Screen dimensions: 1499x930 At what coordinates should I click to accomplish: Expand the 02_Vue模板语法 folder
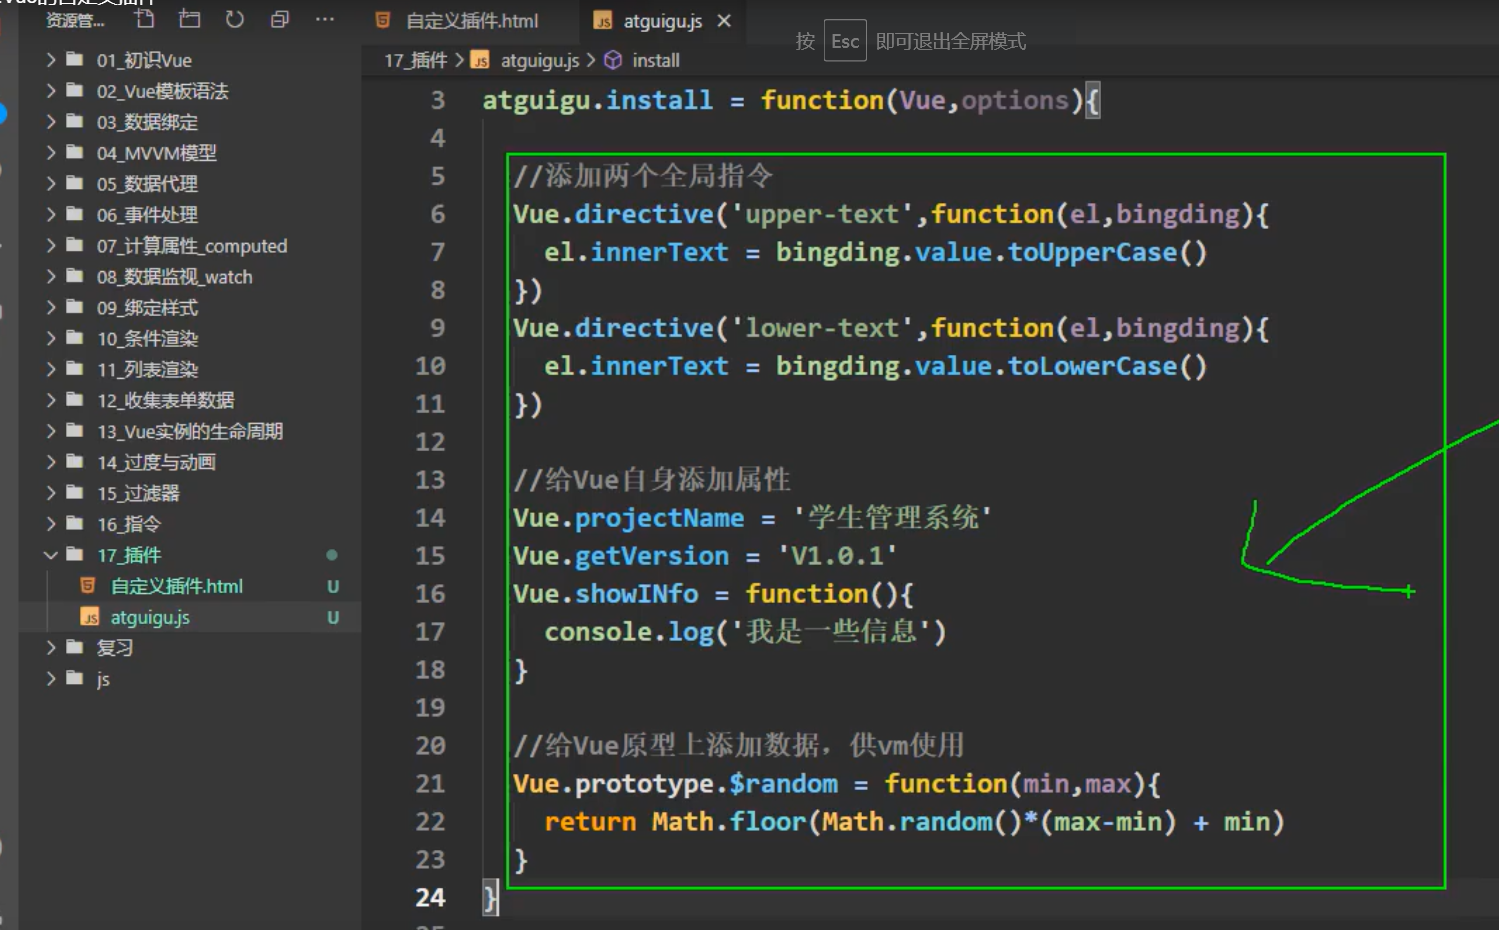pyautogui.click(x=51, y=91)
